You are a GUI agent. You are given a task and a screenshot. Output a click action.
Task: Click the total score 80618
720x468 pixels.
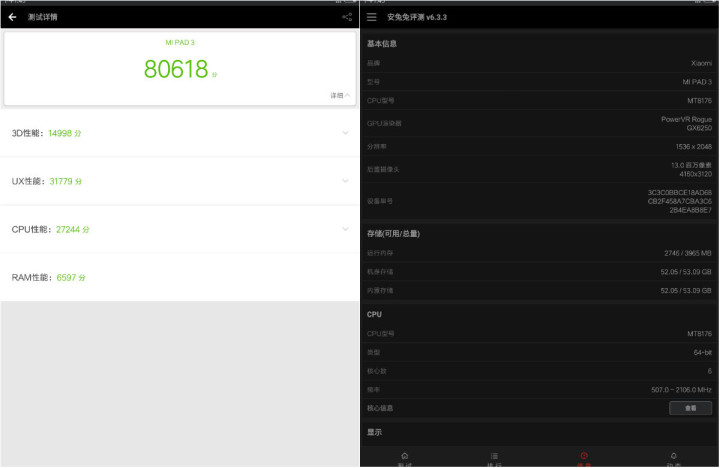(176, 69)
